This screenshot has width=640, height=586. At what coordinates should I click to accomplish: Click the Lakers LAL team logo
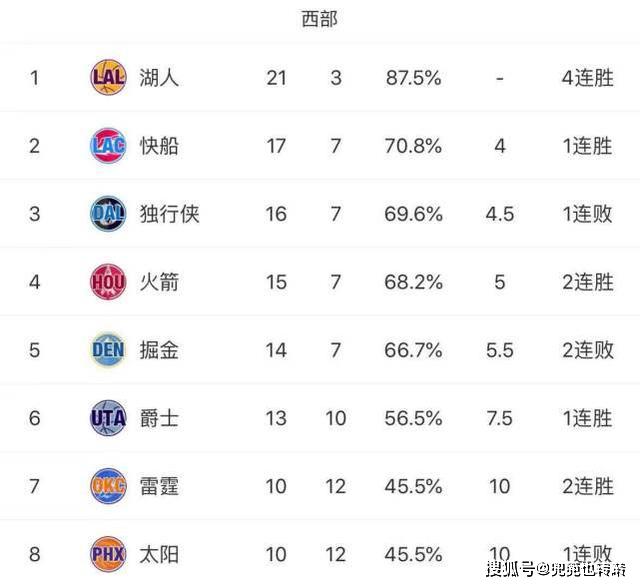tap(108, 78)
